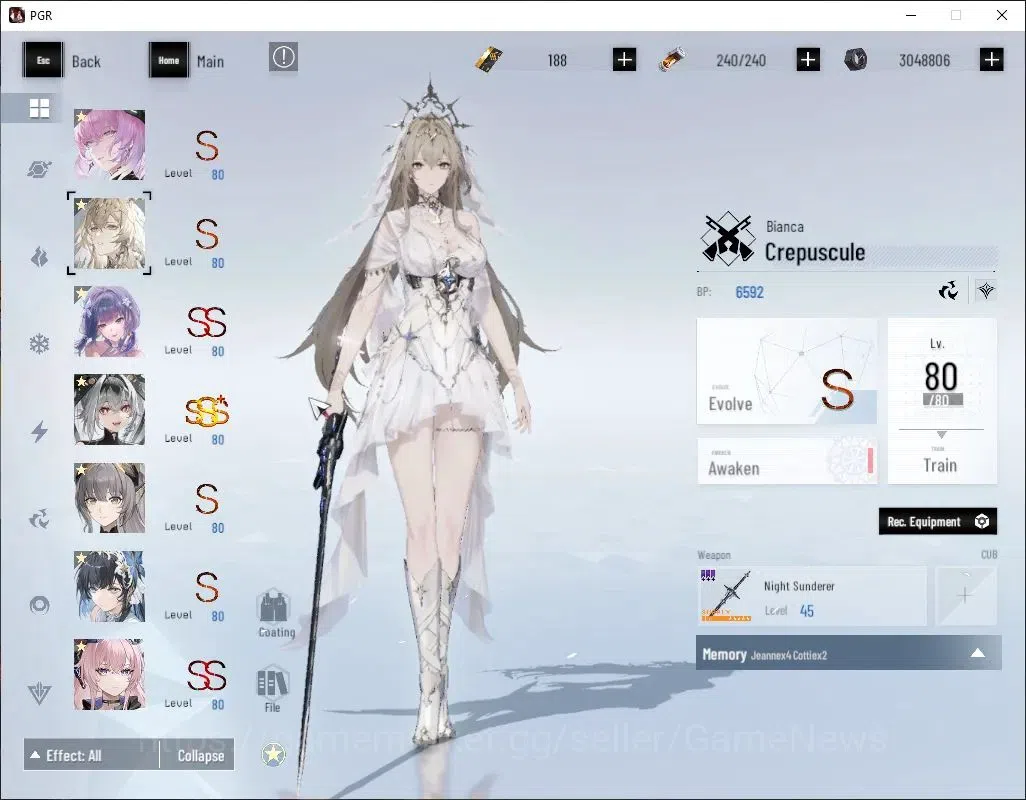Choose the selected blonde Bianca portrait

point(109,233)
